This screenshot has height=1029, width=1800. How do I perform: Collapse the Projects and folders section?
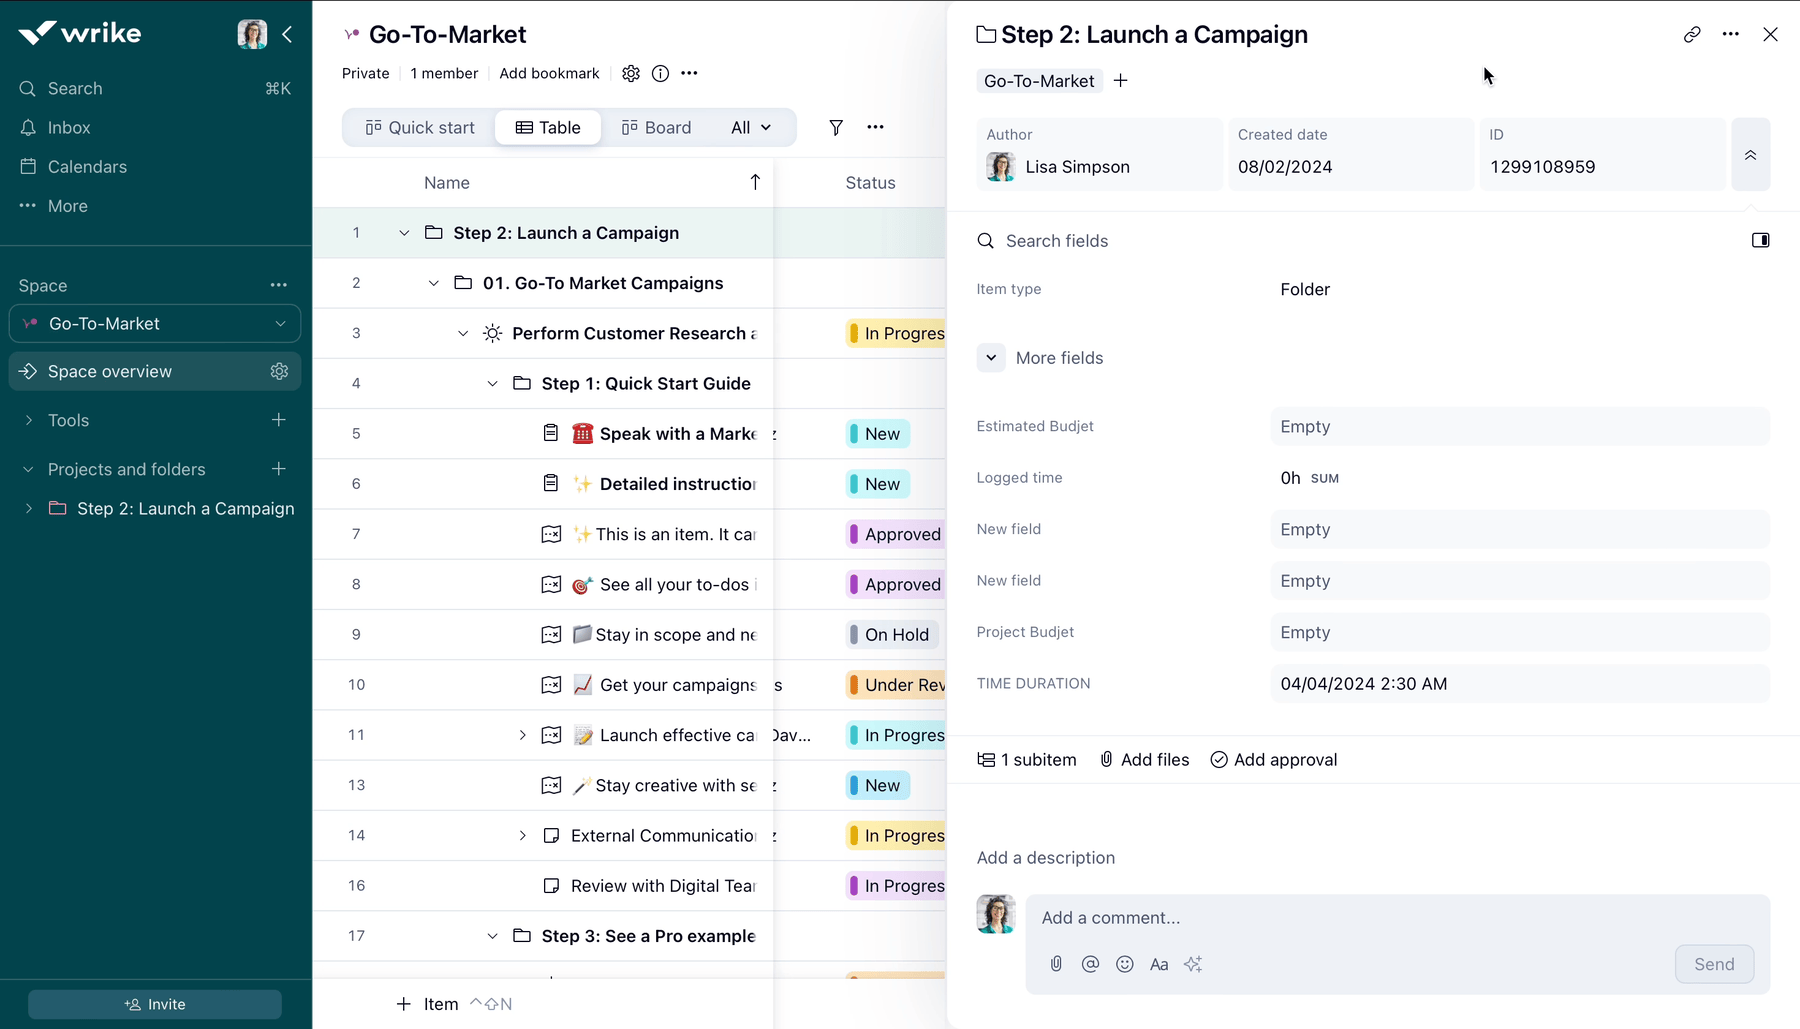[29, 470]
